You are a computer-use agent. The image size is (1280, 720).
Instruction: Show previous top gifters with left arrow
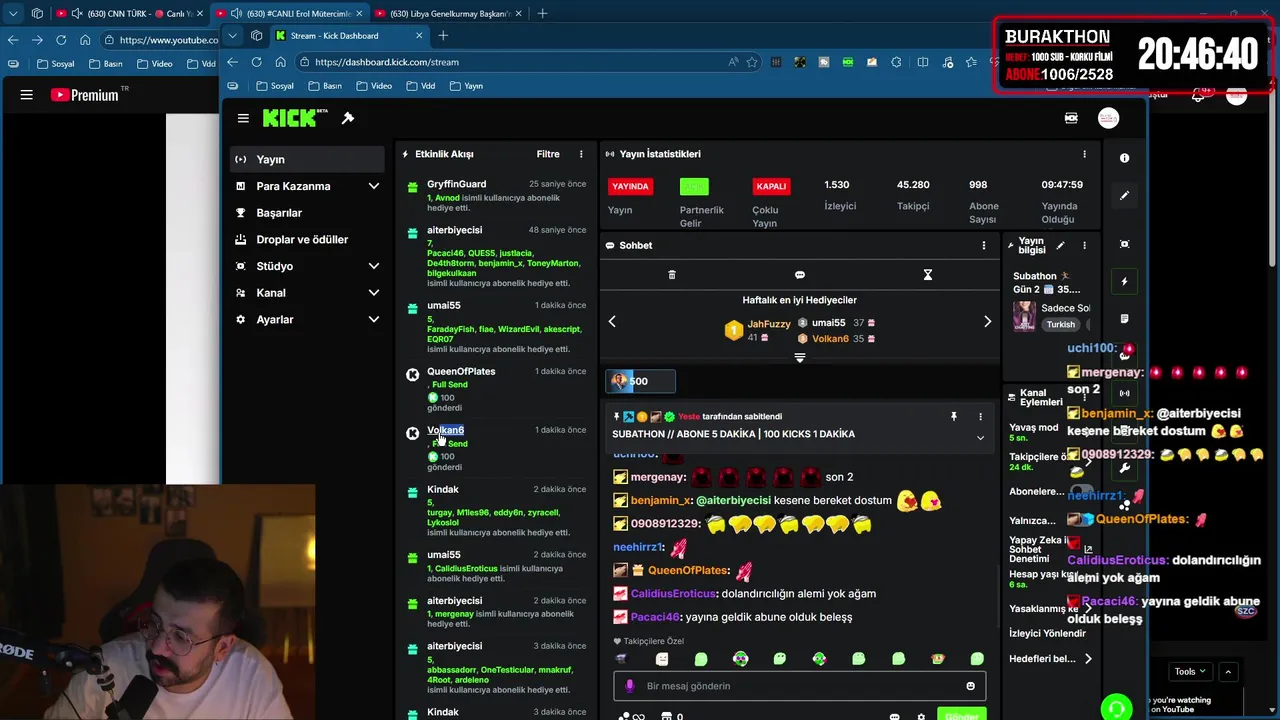(x=612, y=321)
